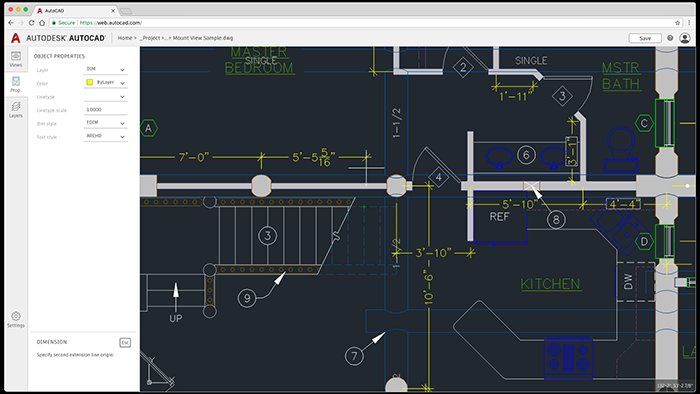Viewport: 700px width, 394px height.
Task: Expand the Layer dropdown
Action: pyautogui.click(x=105, y=69)
